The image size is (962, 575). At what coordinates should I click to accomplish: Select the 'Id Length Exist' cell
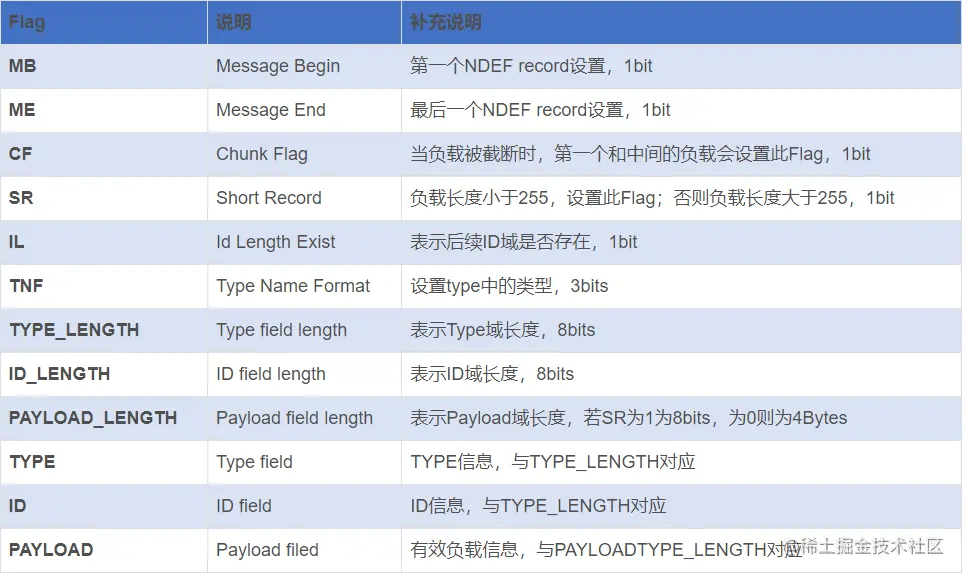pos(304,242)
